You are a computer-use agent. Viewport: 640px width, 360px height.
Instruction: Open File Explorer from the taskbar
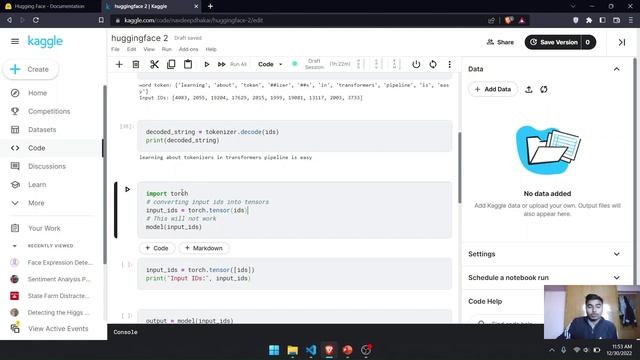coord(292,350)
